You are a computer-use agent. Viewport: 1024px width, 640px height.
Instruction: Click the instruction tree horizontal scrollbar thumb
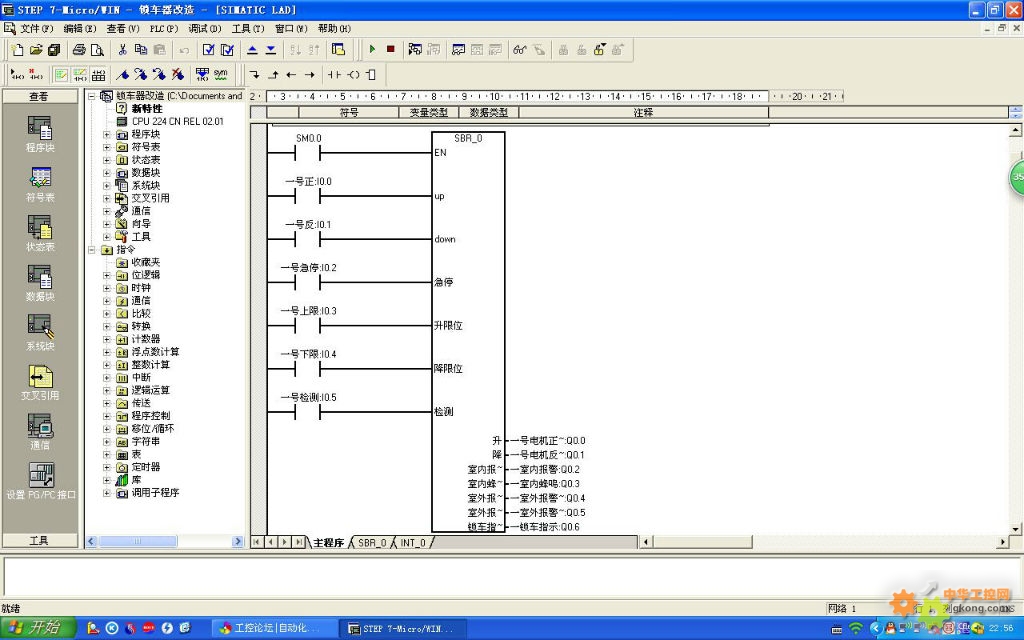coord(137,541)
